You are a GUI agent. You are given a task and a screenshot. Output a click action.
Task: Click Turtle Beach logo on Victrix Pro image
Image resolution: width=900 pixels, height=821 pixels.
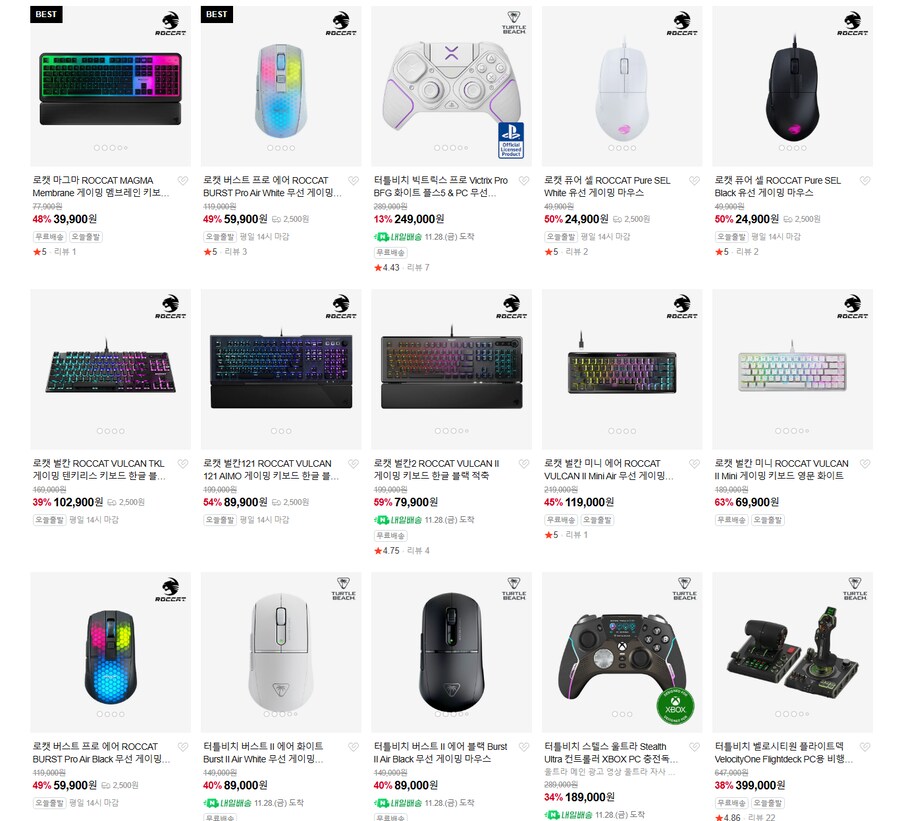click(x=513, y=22)
